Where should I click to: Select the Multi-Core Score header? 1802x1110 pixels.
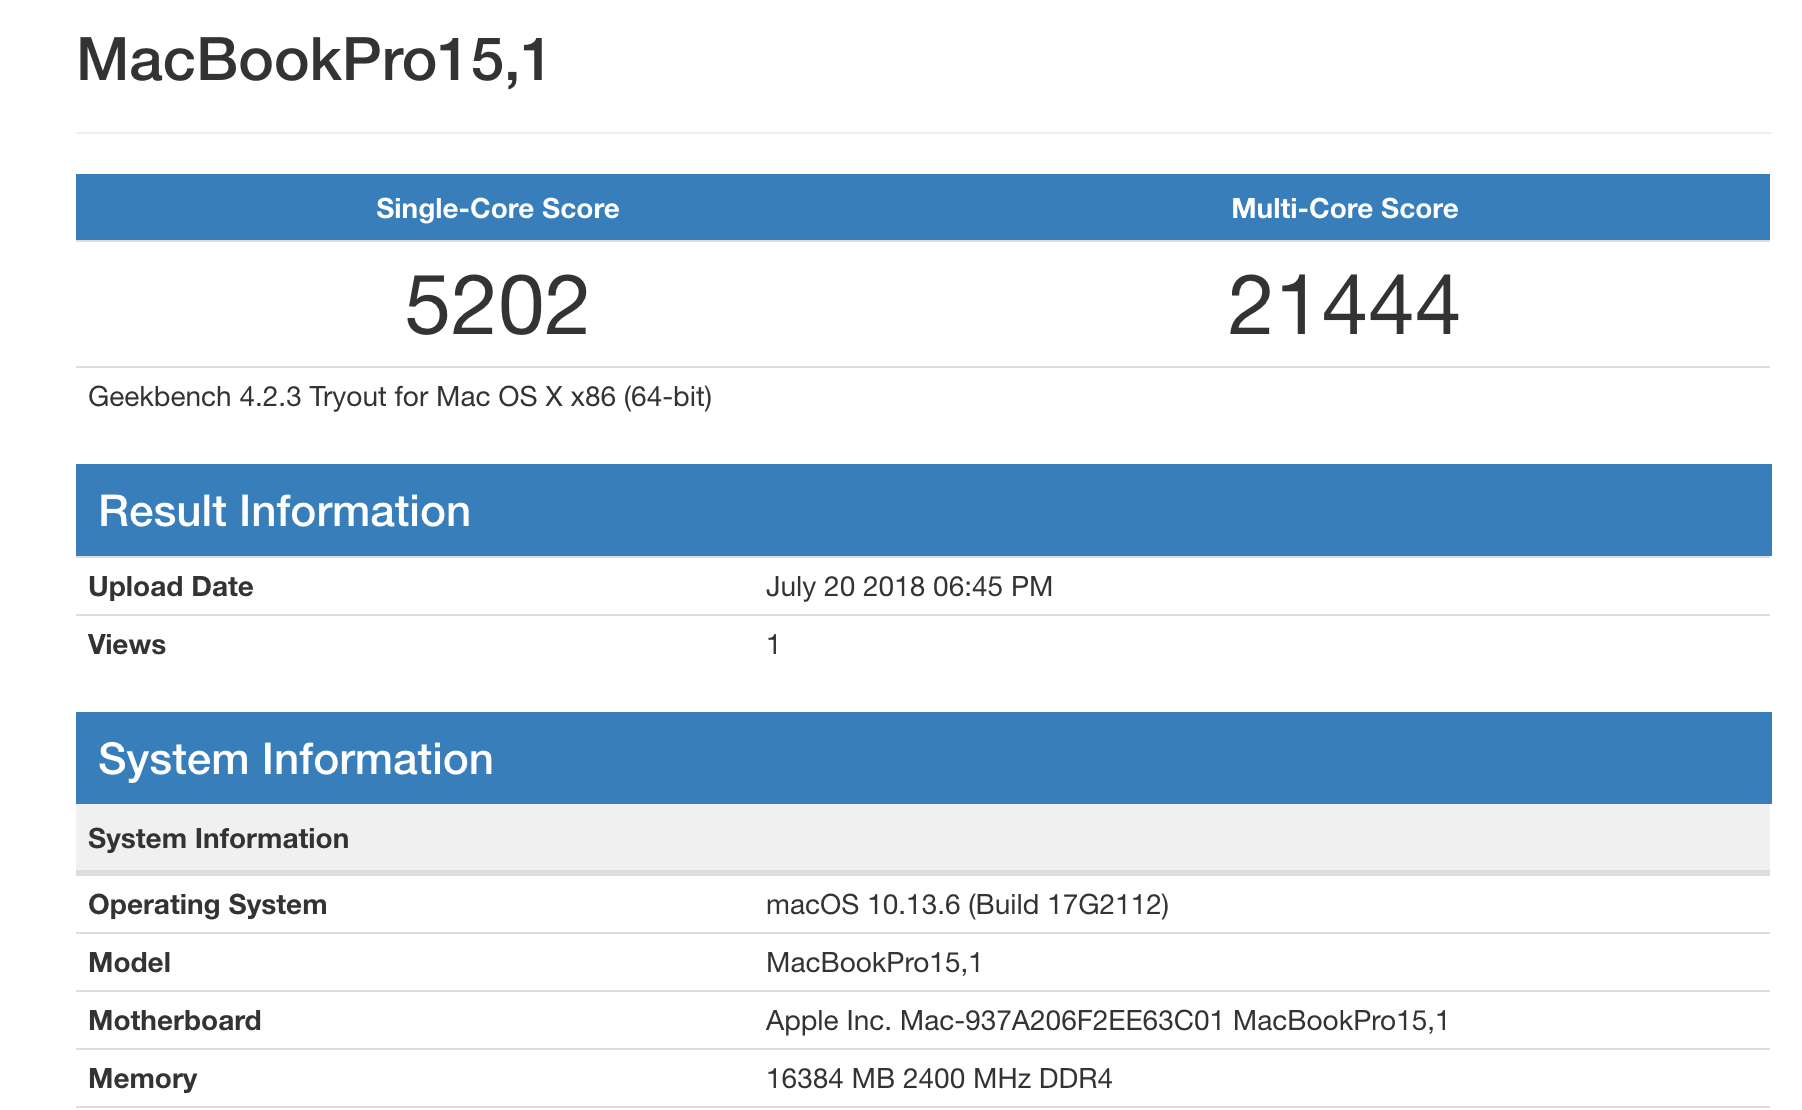1344,208
